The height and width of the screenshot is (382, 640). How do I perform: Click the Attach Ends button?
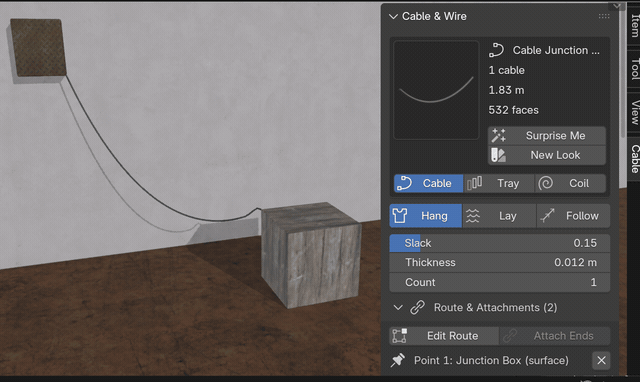[x=555, y=336]
